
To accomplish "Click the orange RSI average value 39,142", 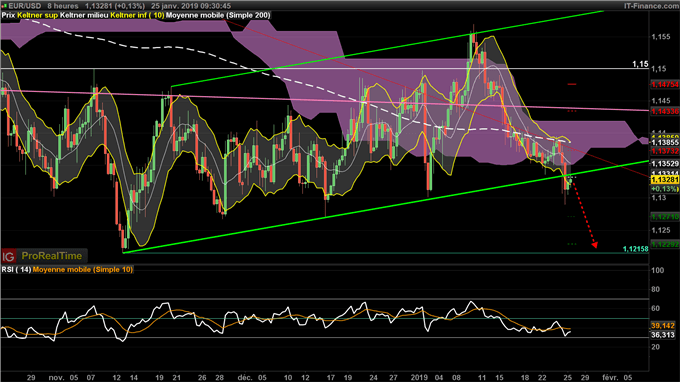I will pyautogui.click(x=663, y=326).
